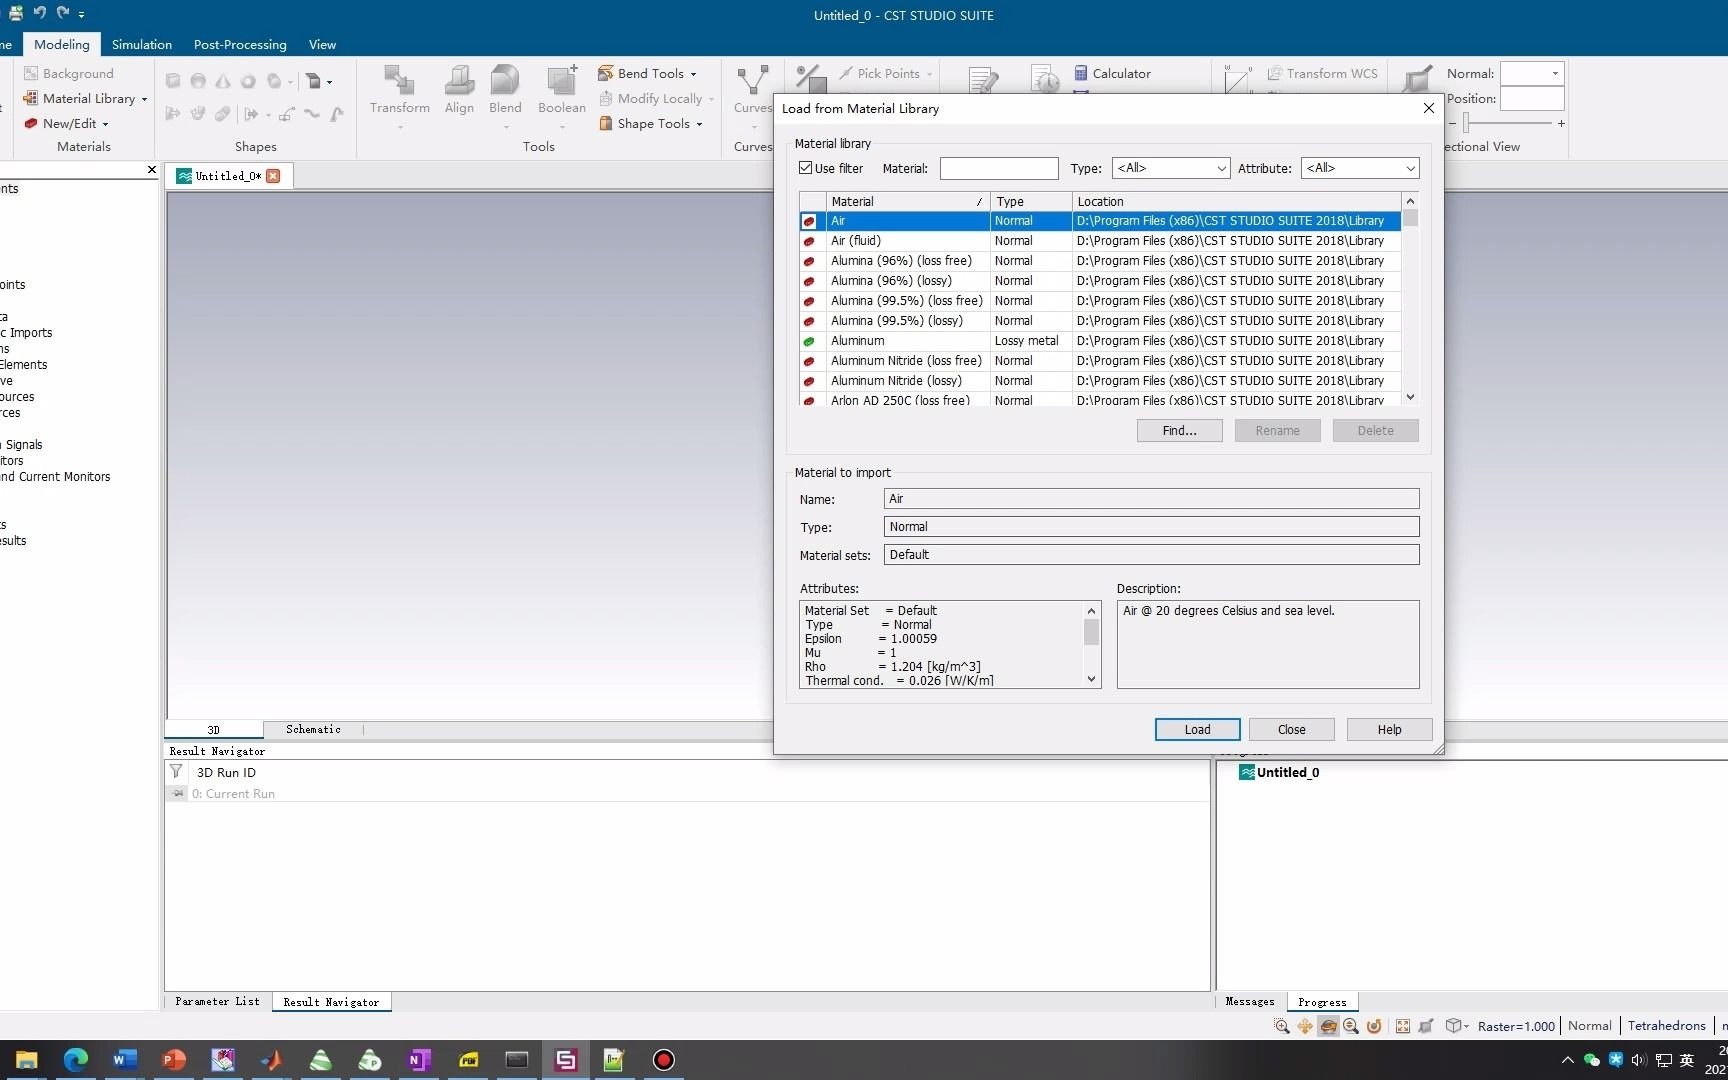
Task: Close the Untitled_0 document tab
Action: point(273,175)
